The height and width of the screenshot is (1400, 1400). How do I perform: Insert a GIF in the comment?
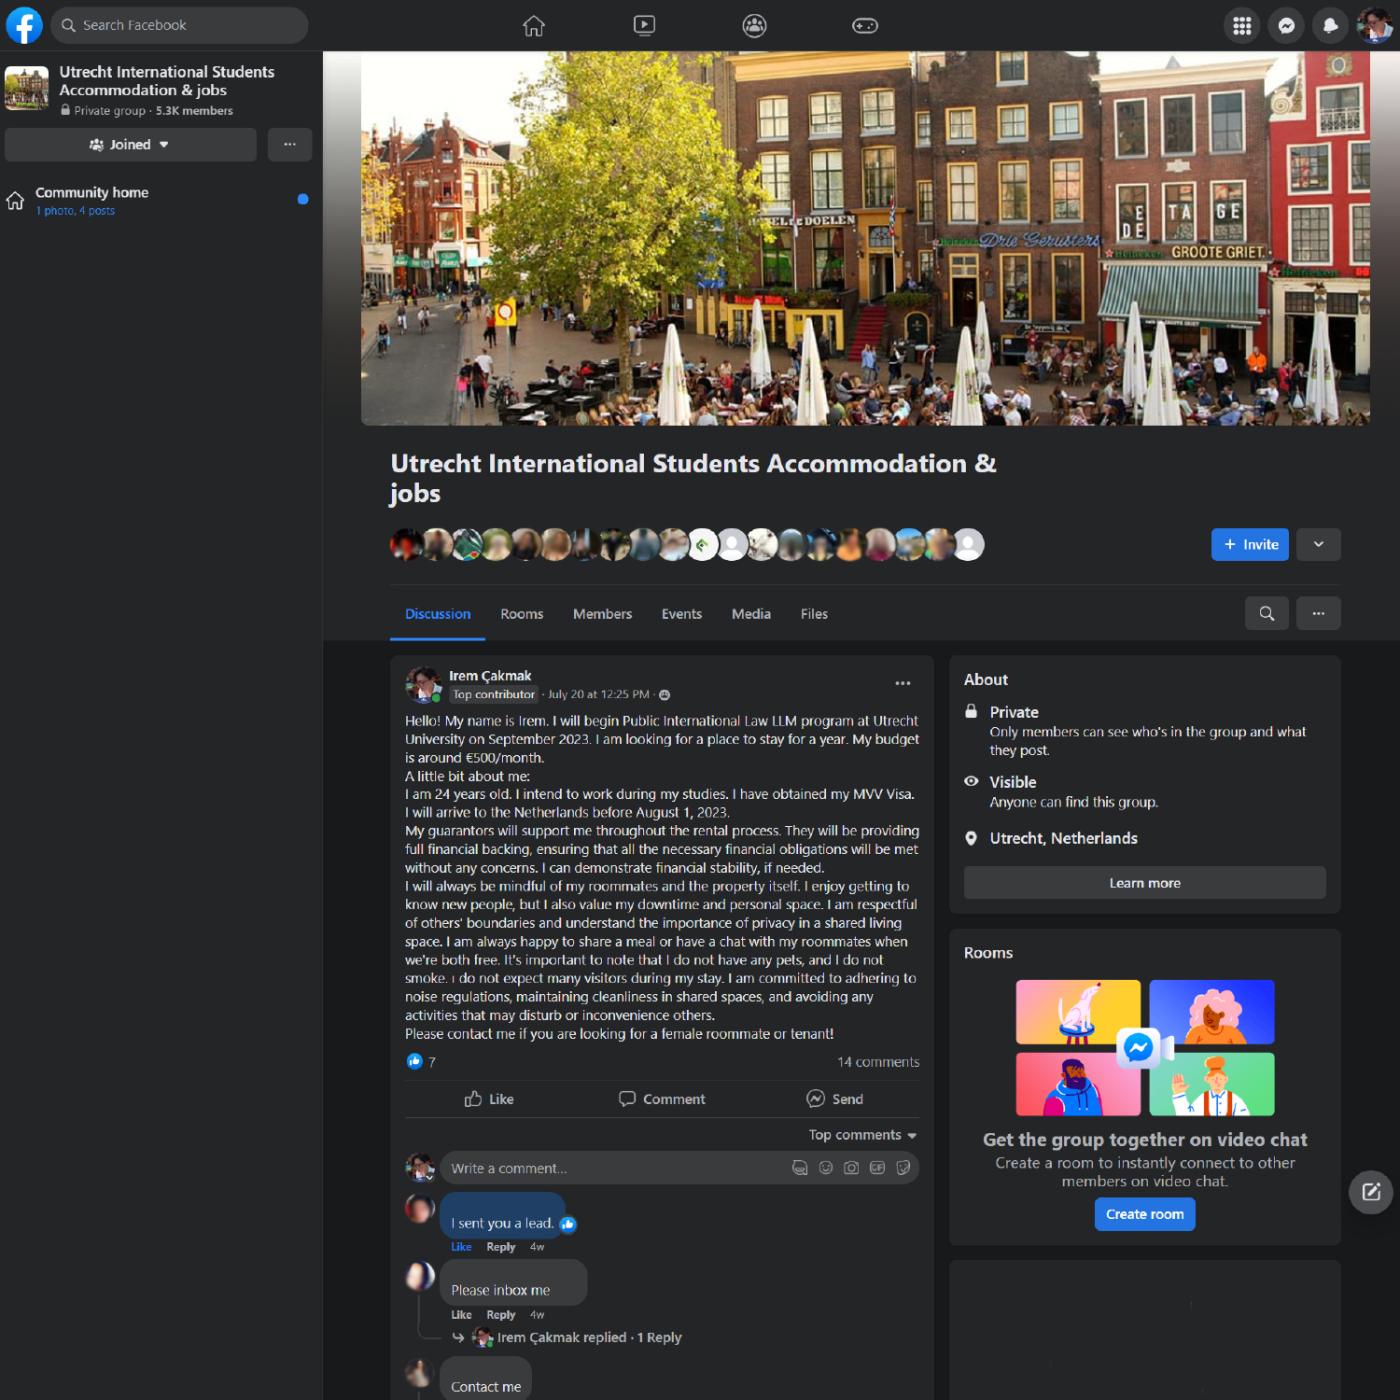coord(877,1168)
